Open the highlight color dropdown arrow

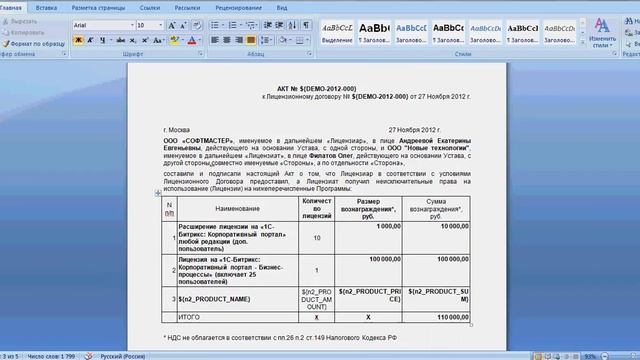point(182,40)
